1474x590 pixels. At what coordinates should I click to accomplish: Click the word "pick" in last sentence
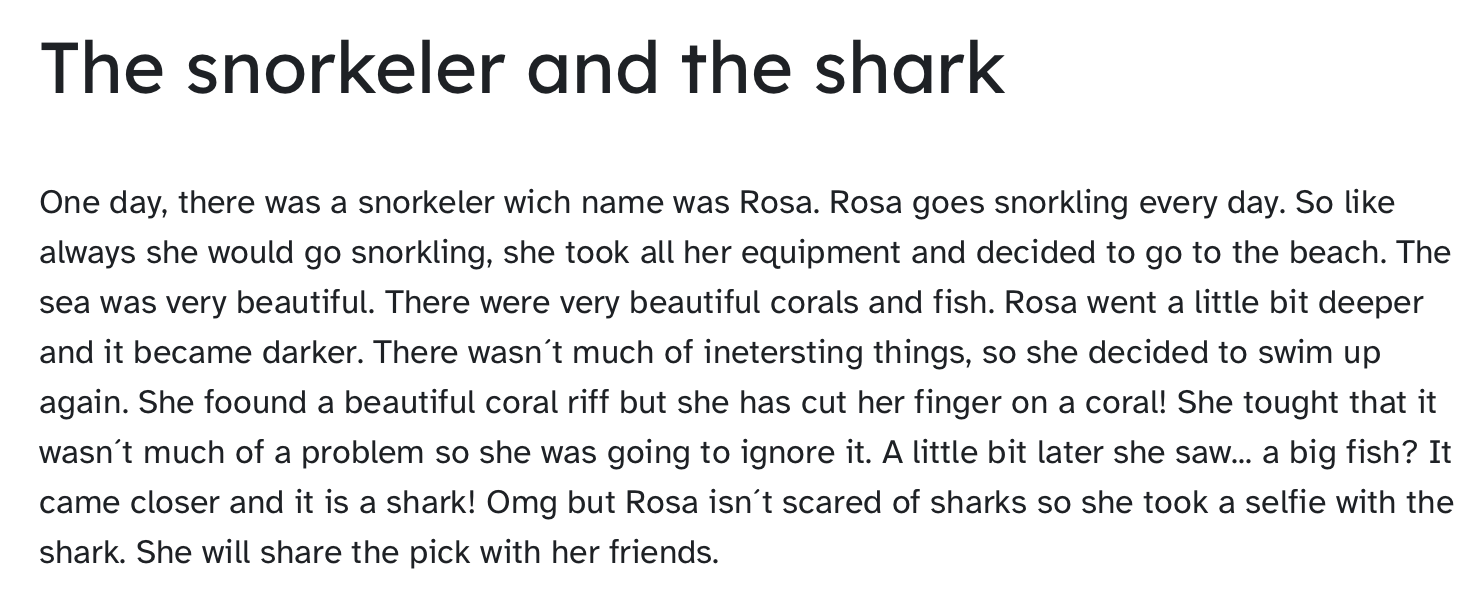coord(439,552)
